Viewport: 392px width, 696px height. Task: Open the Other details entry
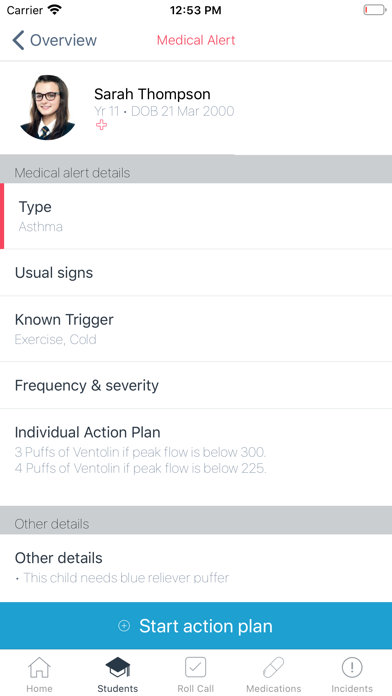point(196,568)
